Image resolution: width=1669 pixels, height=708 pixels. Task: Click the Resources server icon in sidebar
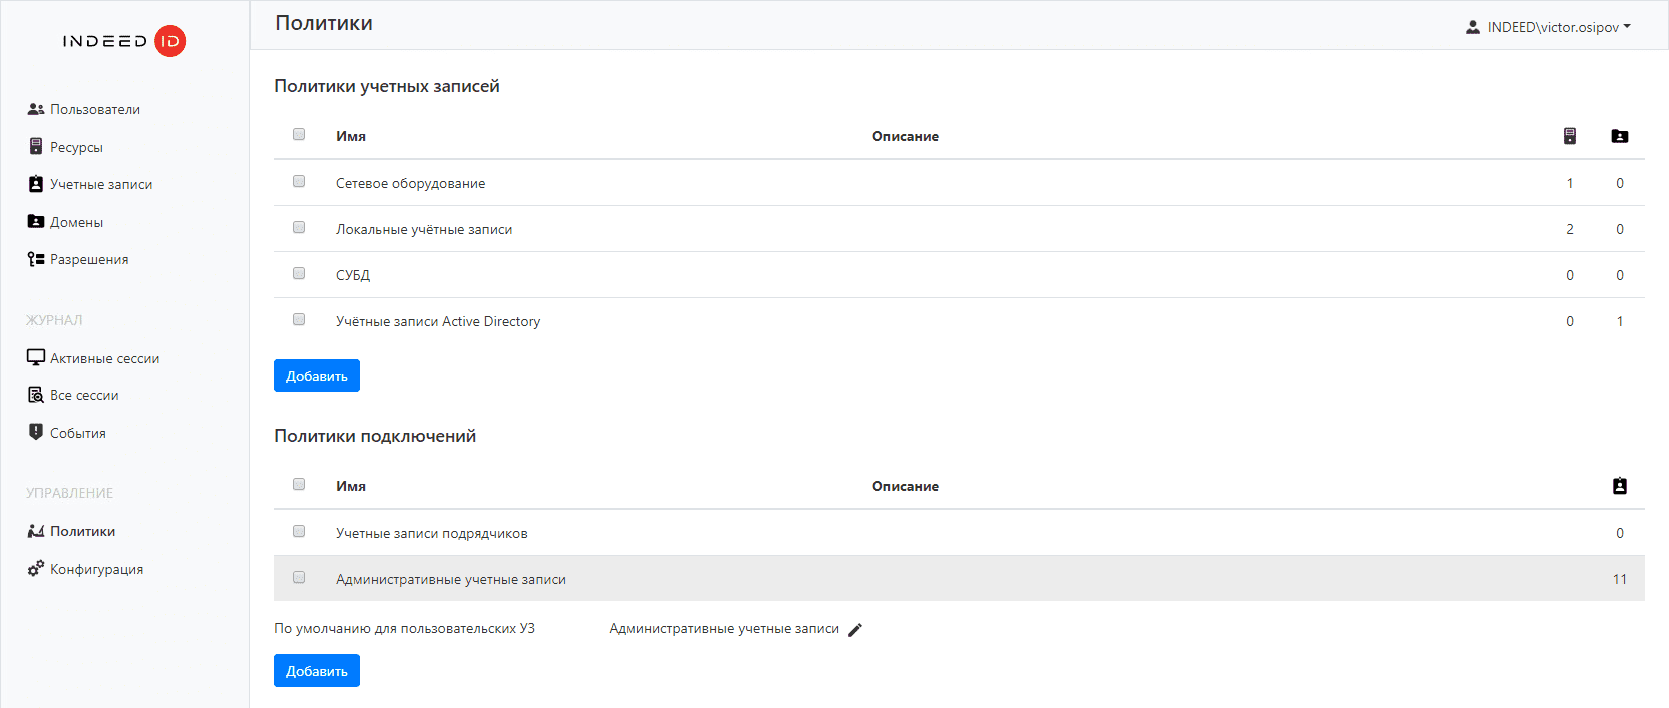coord(36,147)
